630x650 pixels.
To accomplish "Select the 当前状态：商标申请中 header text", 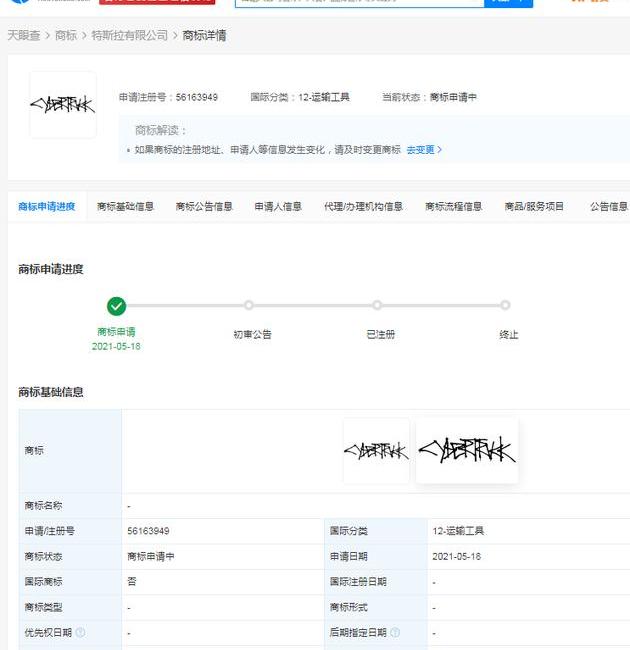I will coord(429,97).
